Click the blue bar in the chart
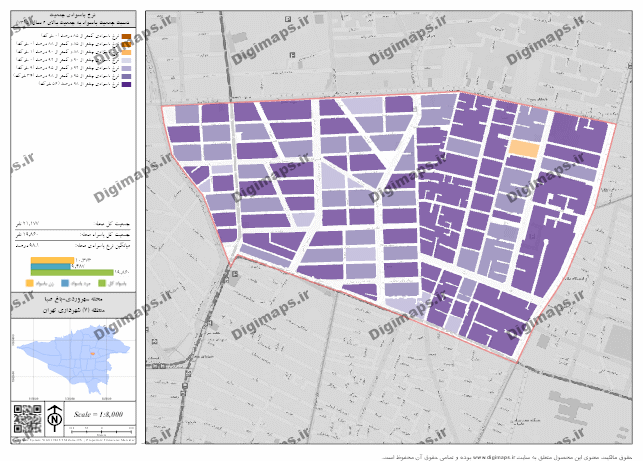 click(50, 267)
